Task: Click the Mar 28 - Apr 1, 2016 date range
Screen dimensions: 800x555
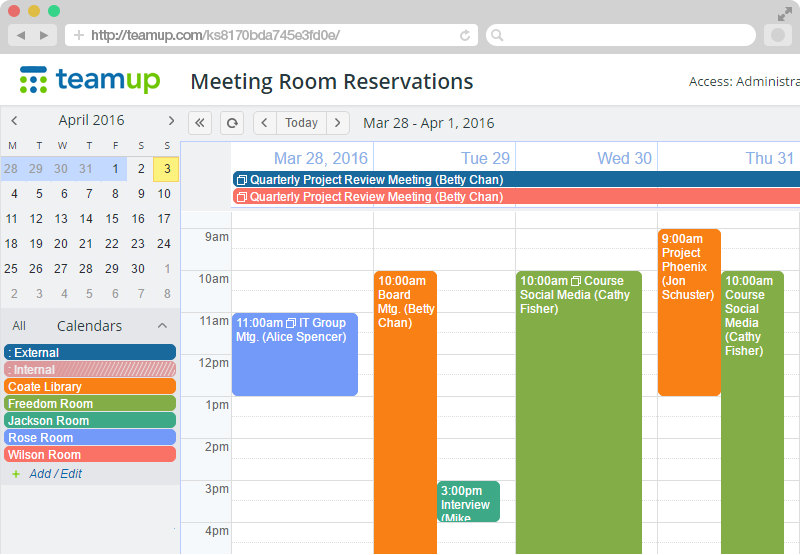Action: 429,123
